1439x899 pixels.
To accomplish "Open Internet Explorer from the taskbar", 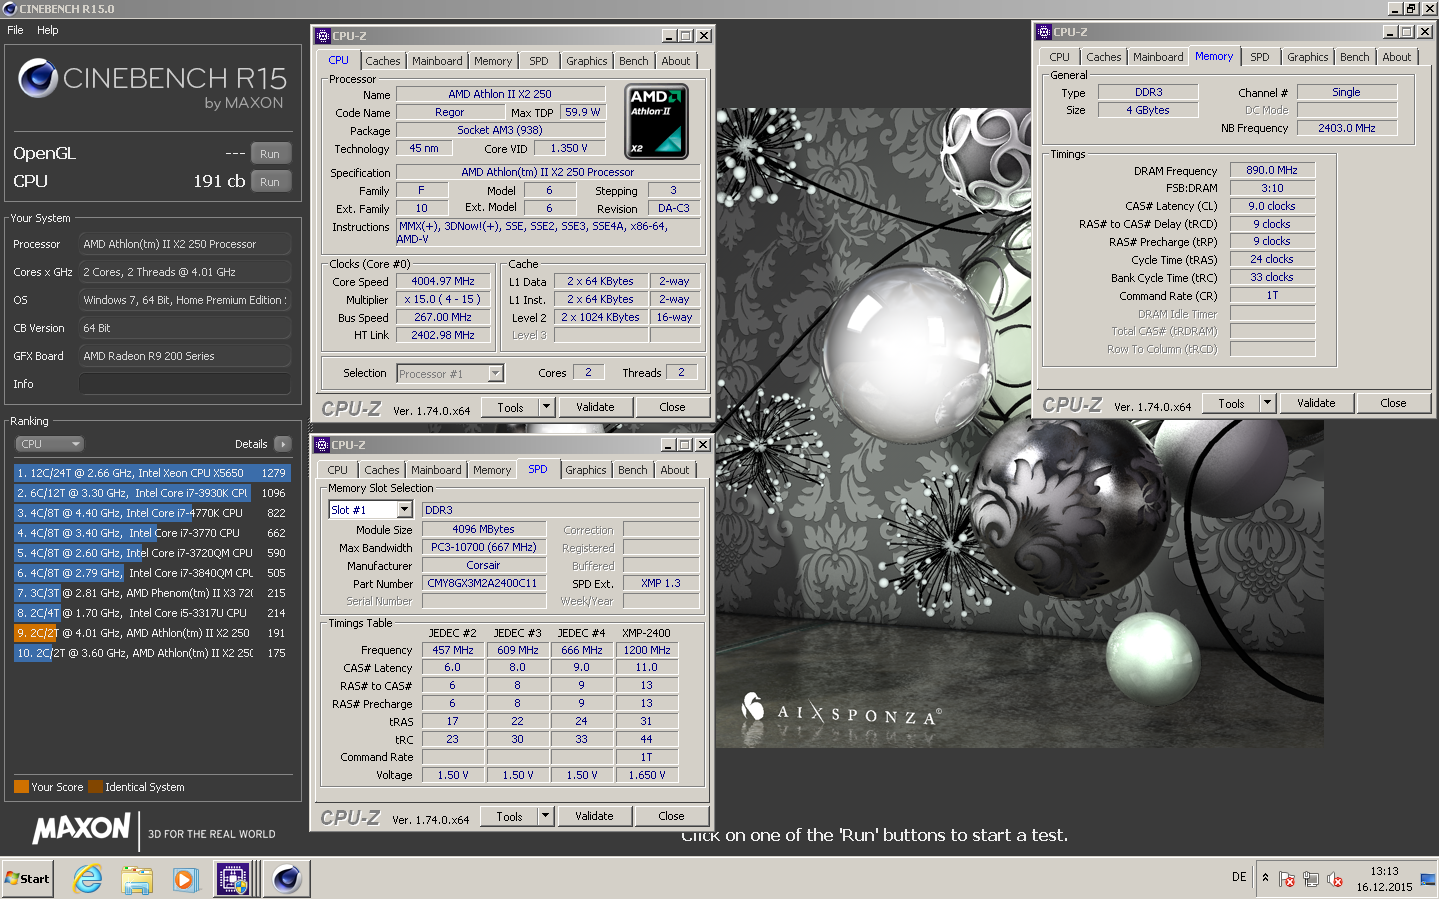I will coord(88,879).
